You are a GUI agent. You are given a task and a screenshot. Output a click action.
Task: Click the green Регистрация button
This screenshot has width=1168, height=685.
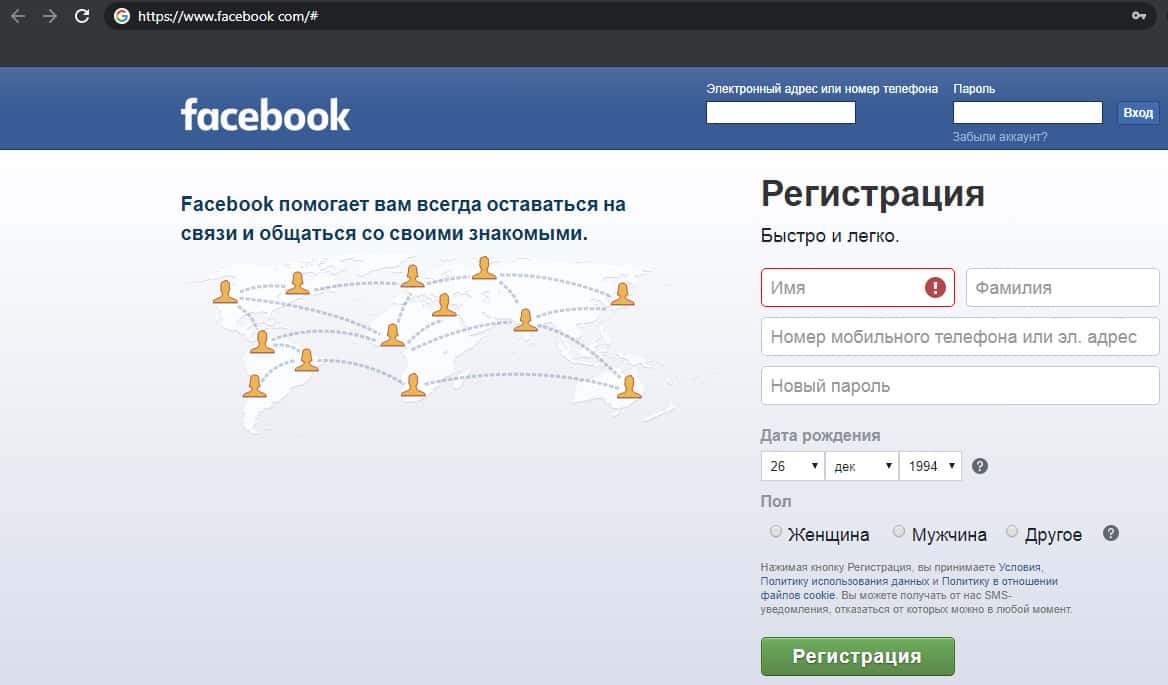click(x=857, y=656)
